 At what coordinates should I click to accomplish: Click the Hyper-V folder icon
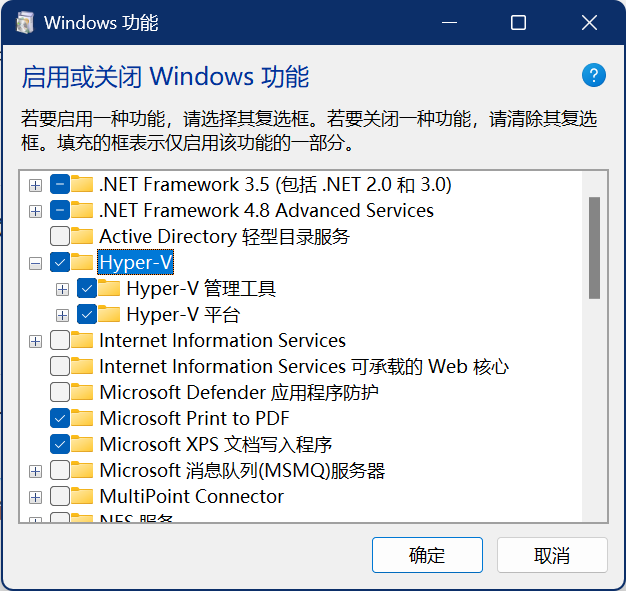click(x=83, y=262)
